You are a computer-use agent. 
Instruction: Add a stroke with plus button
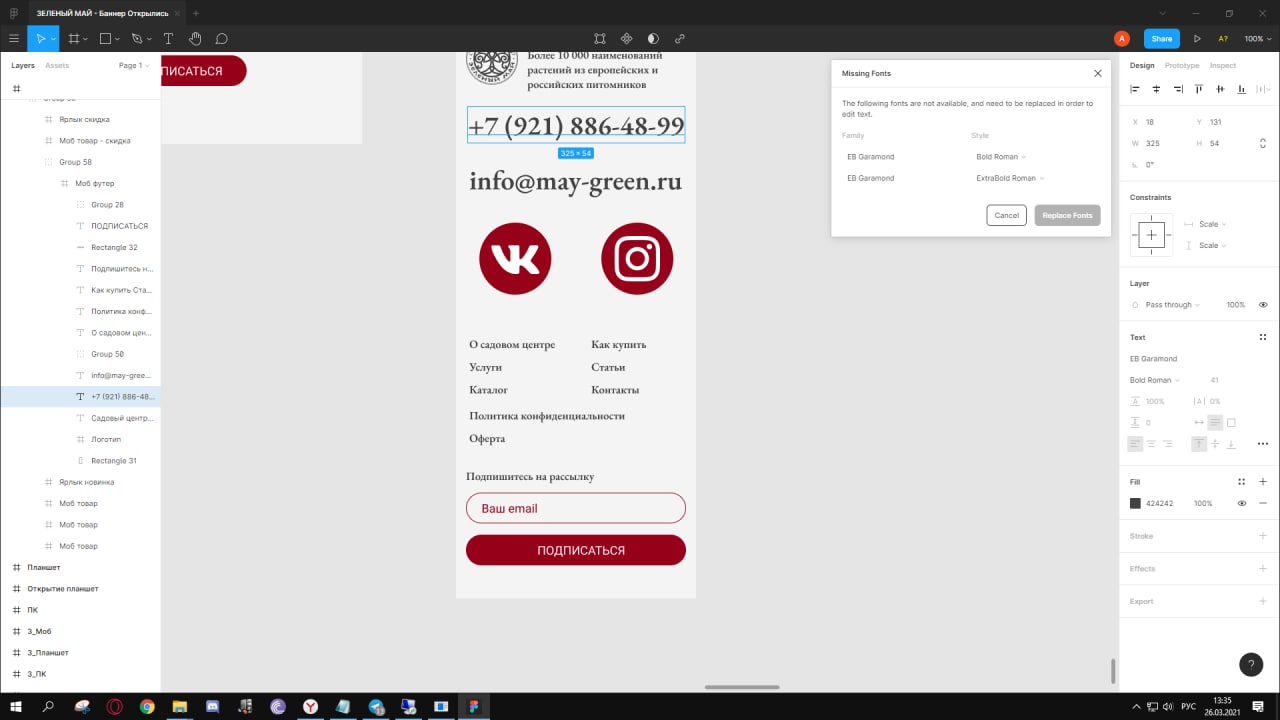[x=1263, y=536]
